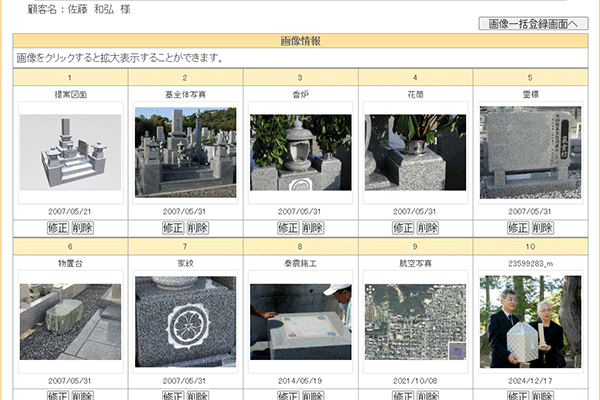This screenshot has width=600, height=400.
Task: Enlarge the 提案図面 thumbnail image
Action: tap(70, 153)
